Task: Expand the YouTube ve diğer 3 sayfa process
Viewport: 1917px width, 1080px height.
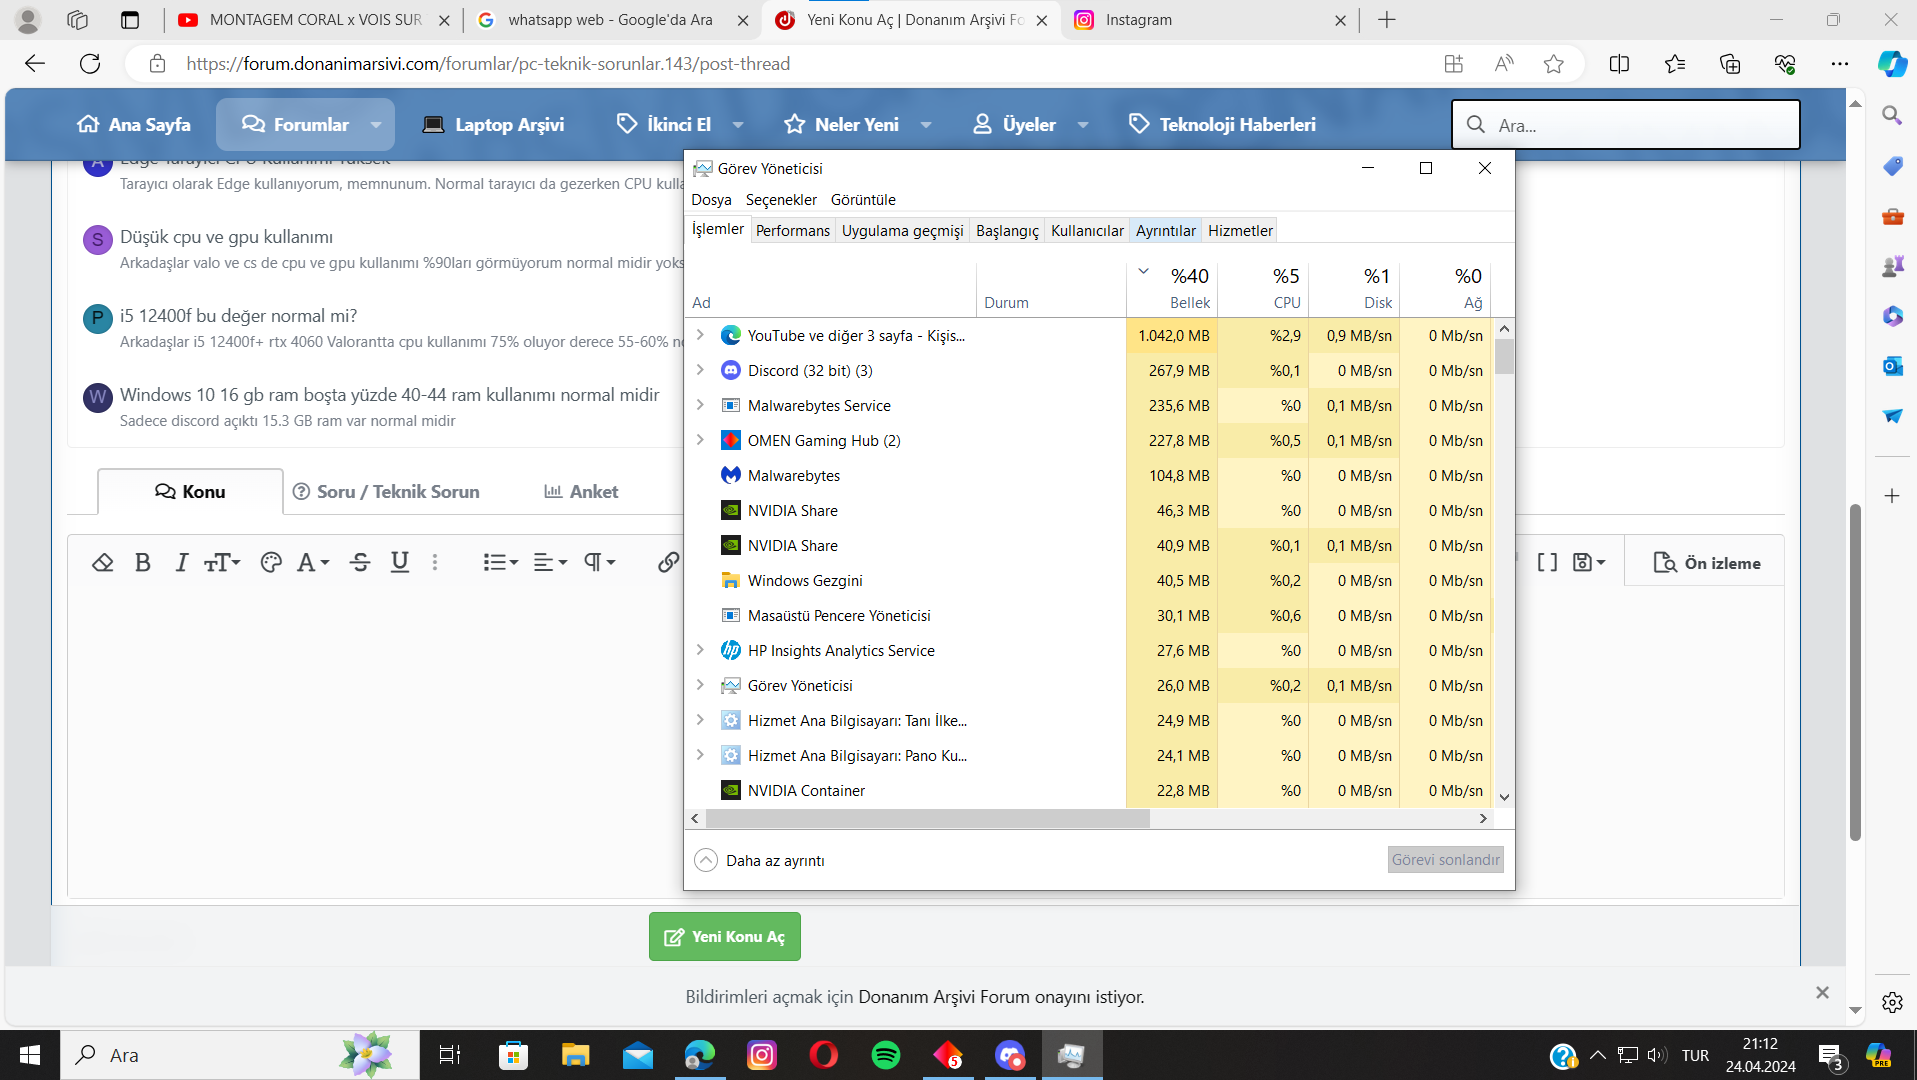Action: [700, 335]
